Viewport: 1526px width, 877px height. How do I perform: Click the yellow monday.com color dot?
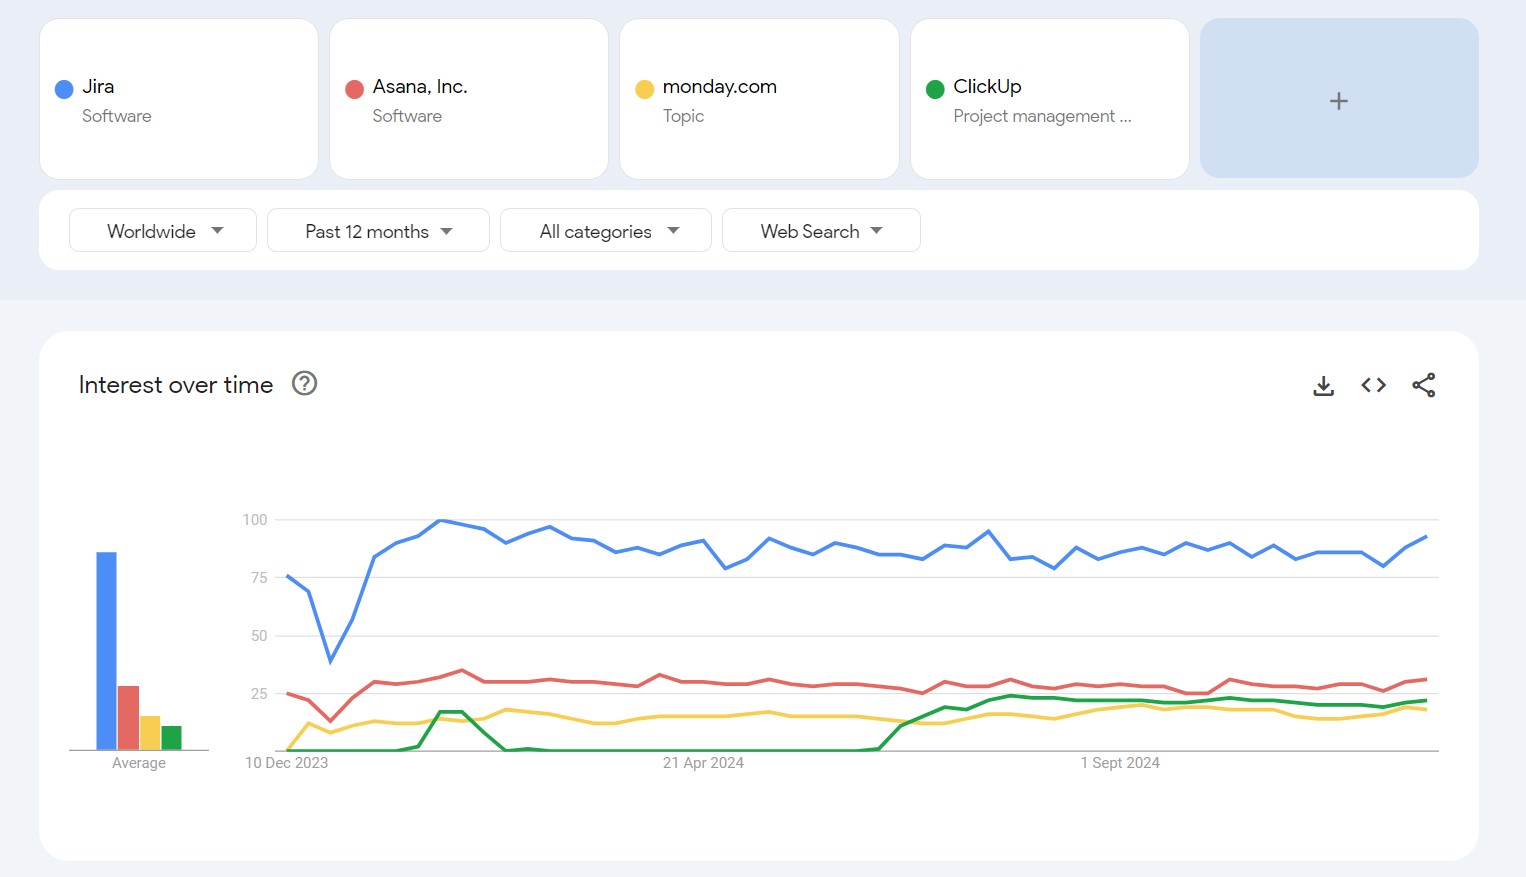click(x=645, y=89)
